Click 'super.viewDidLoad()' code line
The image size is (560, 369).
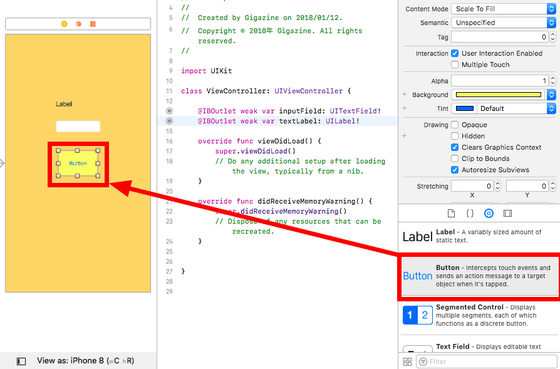[x=255, y=151]
